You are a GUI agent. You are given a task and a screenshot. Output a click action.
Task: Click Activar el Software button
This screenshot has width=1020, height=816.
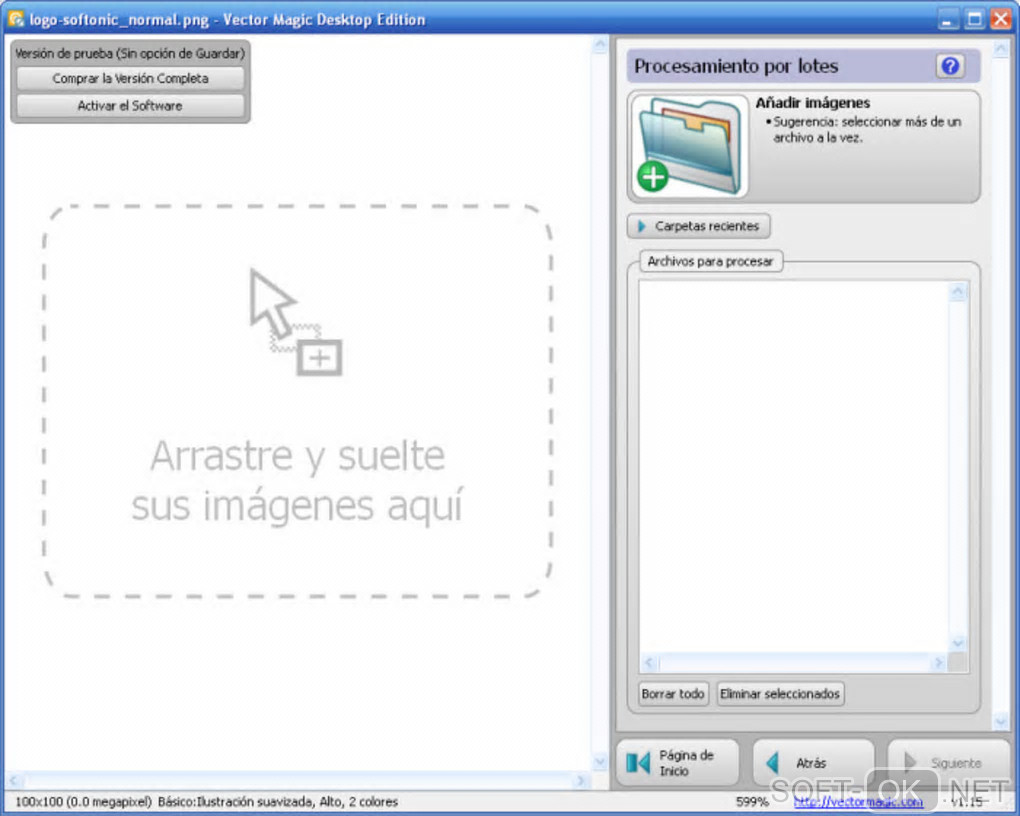pos(130,106)
